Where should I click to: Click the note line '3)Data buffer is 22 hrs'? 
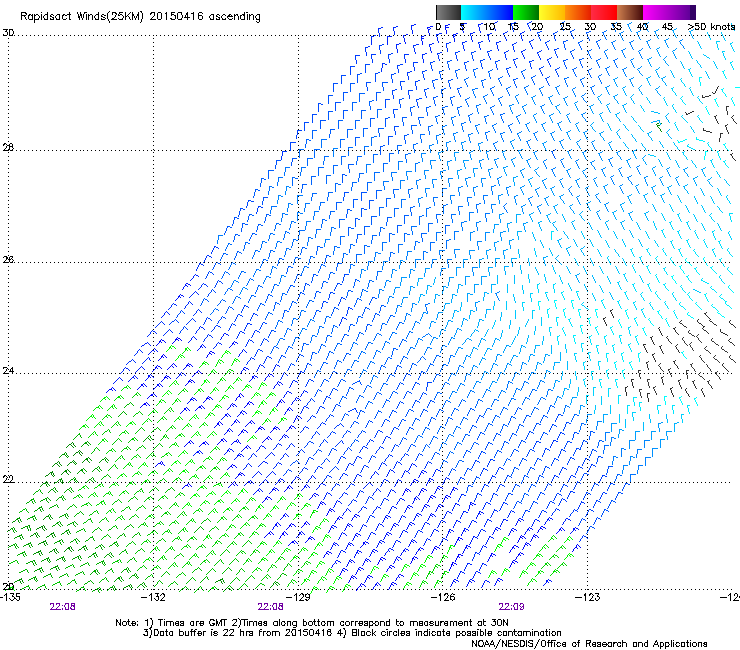tap(352, 633)
